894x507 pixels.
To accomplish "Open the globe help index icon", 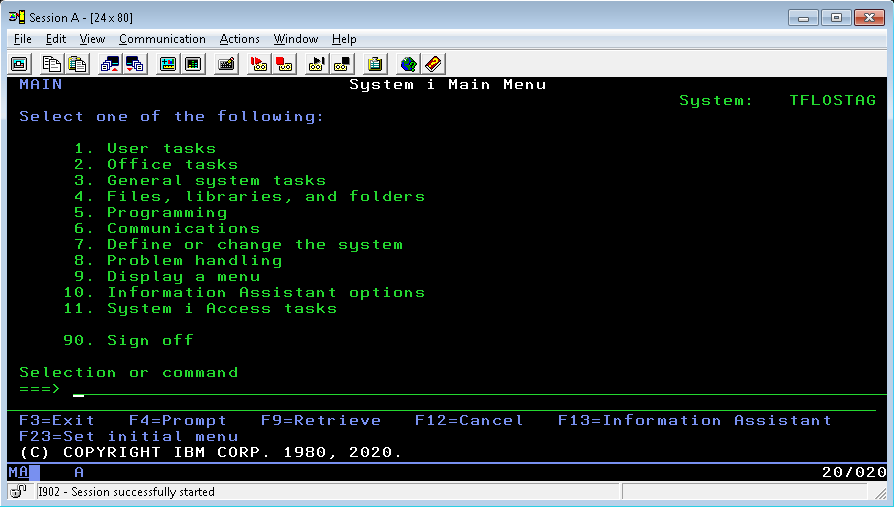I will pyautogui.click(x=408, y=64).
